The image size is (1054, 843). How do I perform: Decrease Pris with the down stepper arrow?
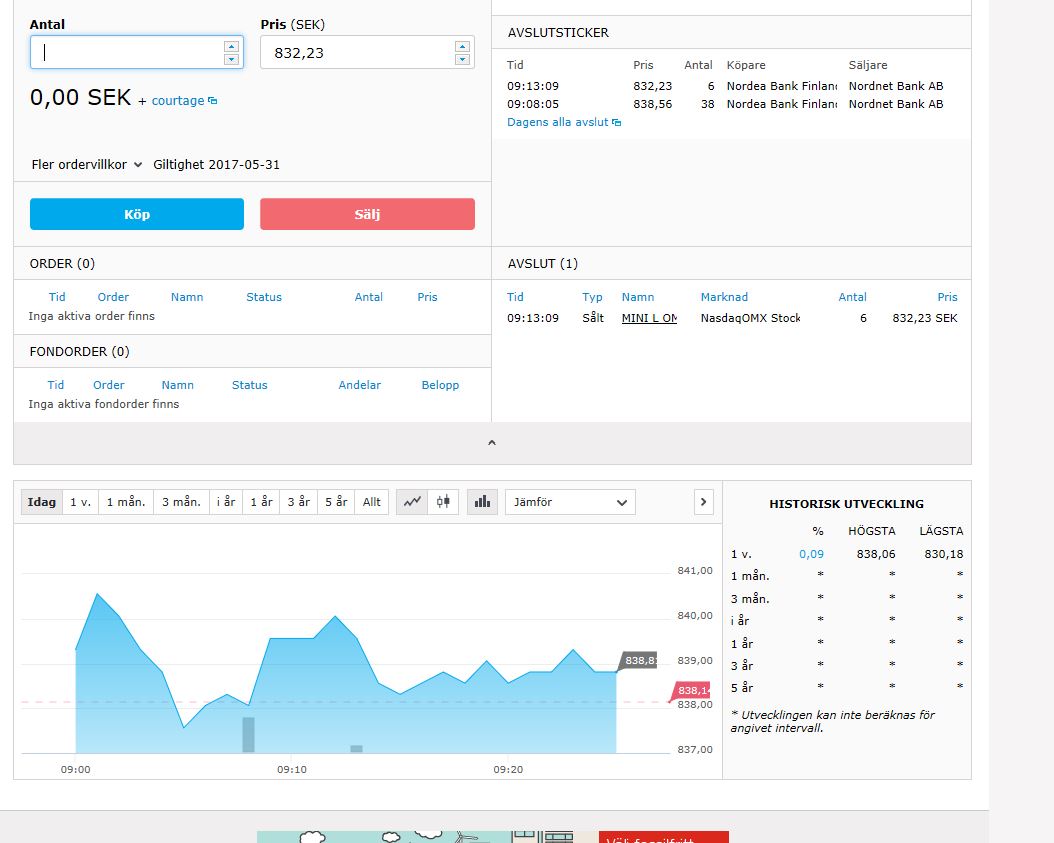[462, 59]
